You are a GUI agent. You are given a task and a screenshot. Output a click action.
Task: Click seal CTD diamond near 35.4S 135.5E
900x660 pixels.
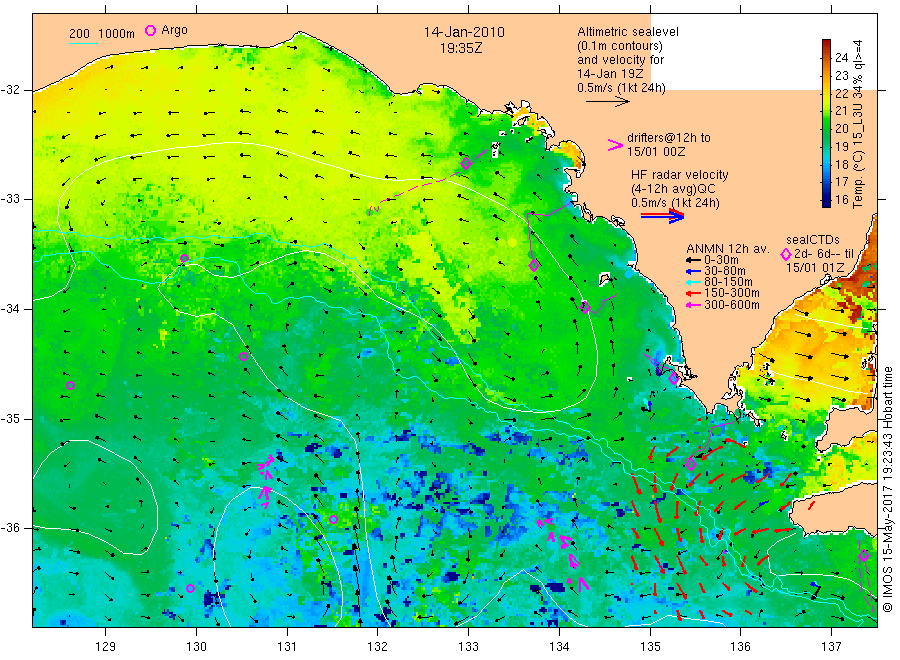(691, 464)
